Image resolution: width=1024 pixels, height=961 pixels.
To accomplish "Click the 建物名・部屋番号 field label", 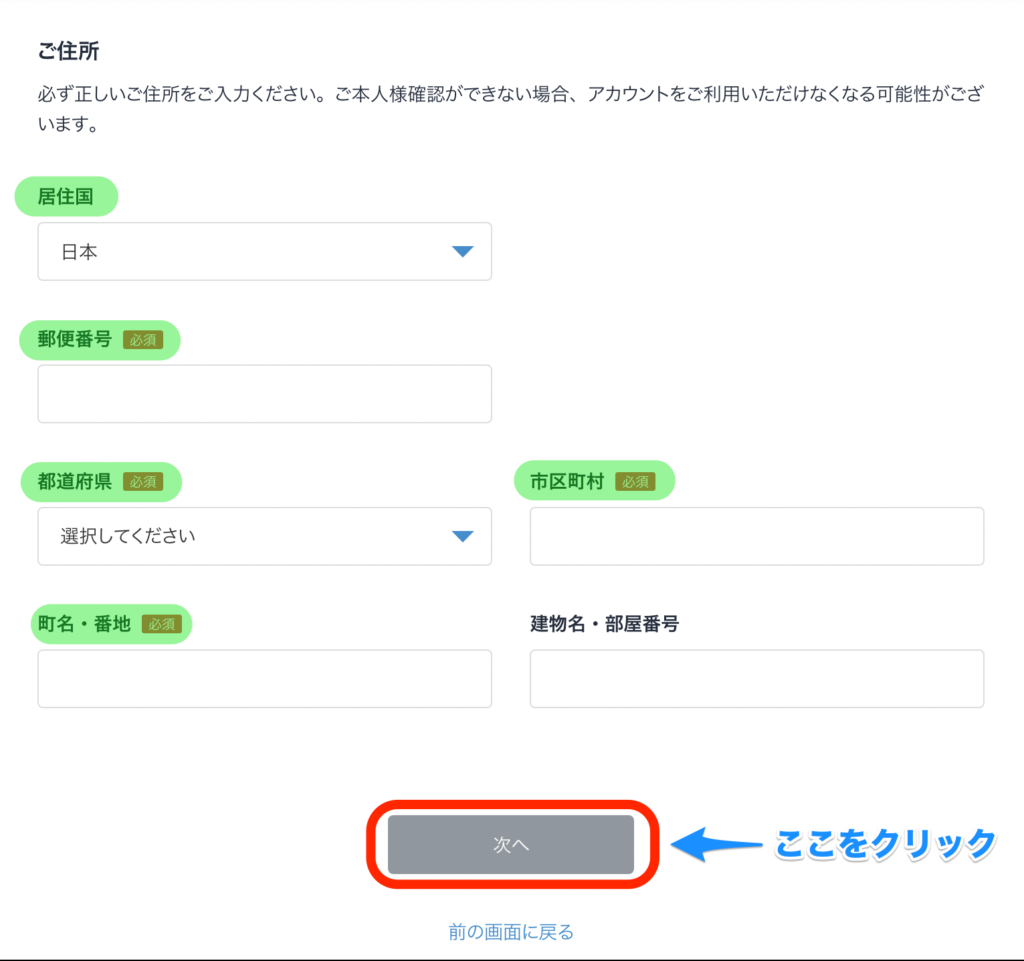I will pos(605,624).
